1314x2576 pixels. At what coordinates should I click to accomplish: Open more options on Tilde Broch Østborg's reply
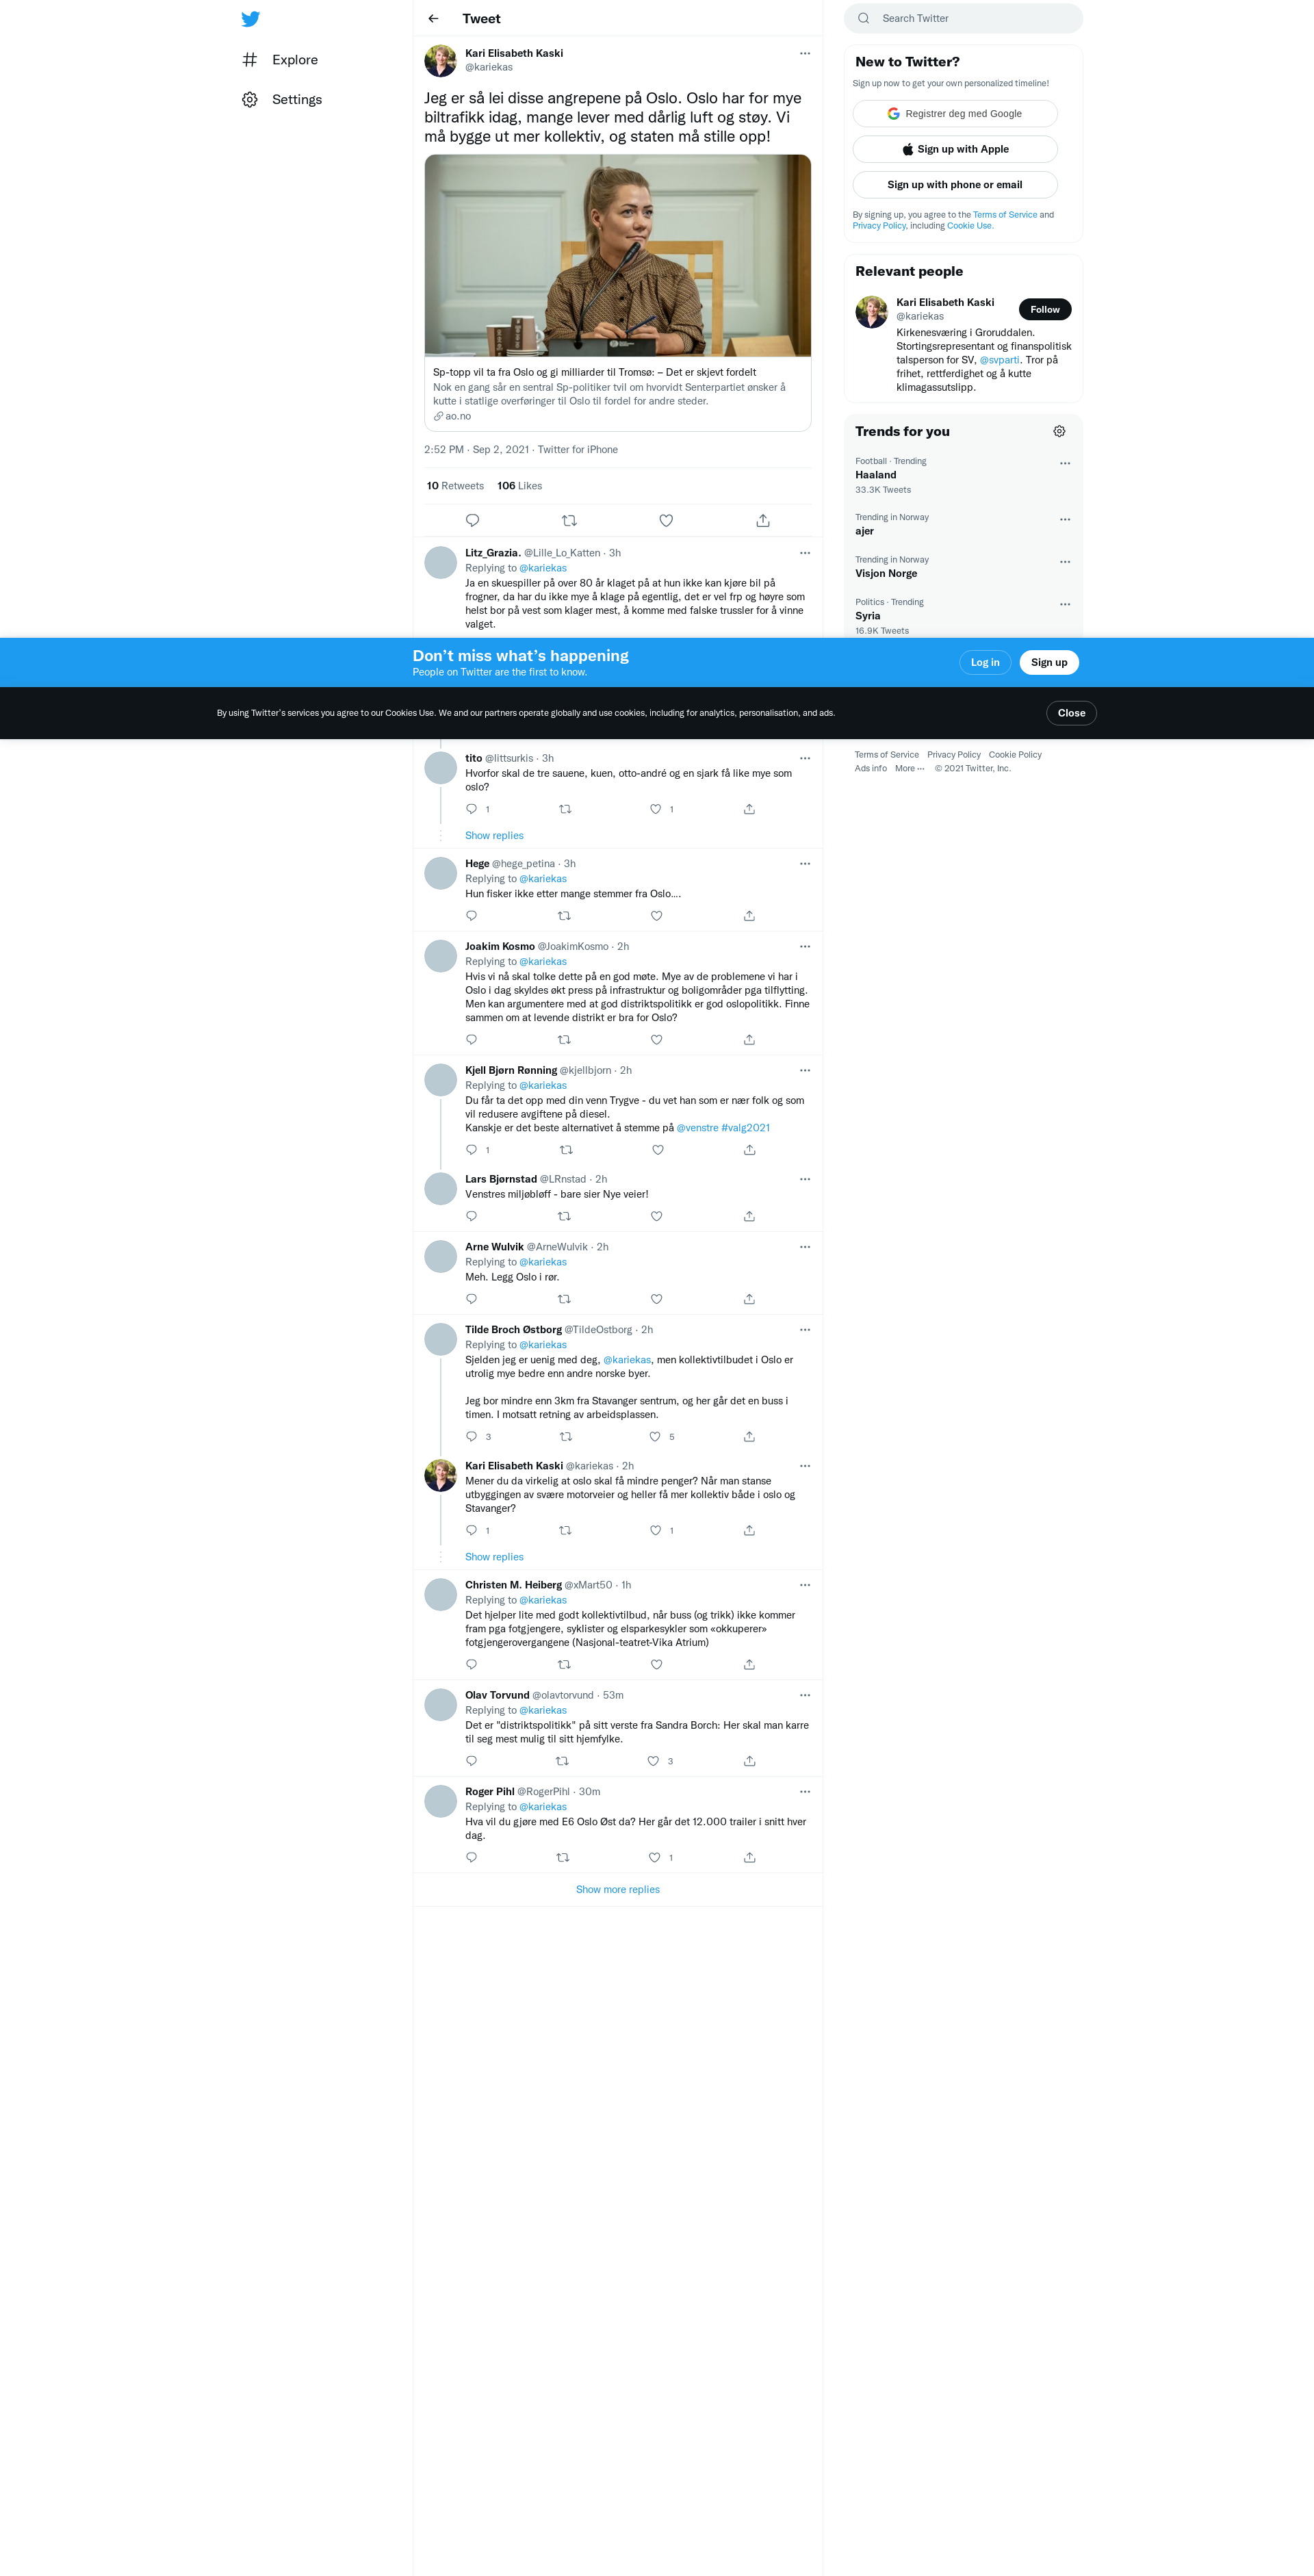coord(805,1331)
